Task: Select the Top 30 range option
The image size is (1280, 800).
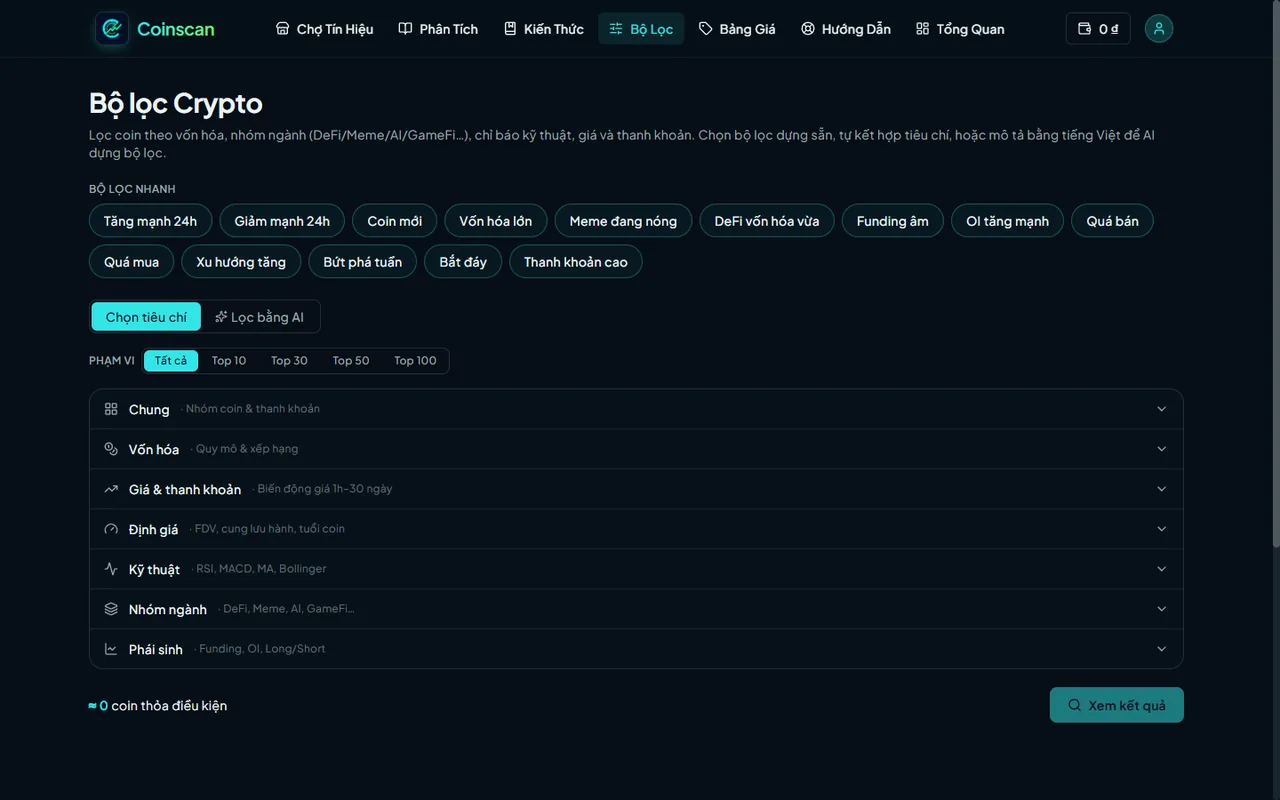Action: [289, 361]
